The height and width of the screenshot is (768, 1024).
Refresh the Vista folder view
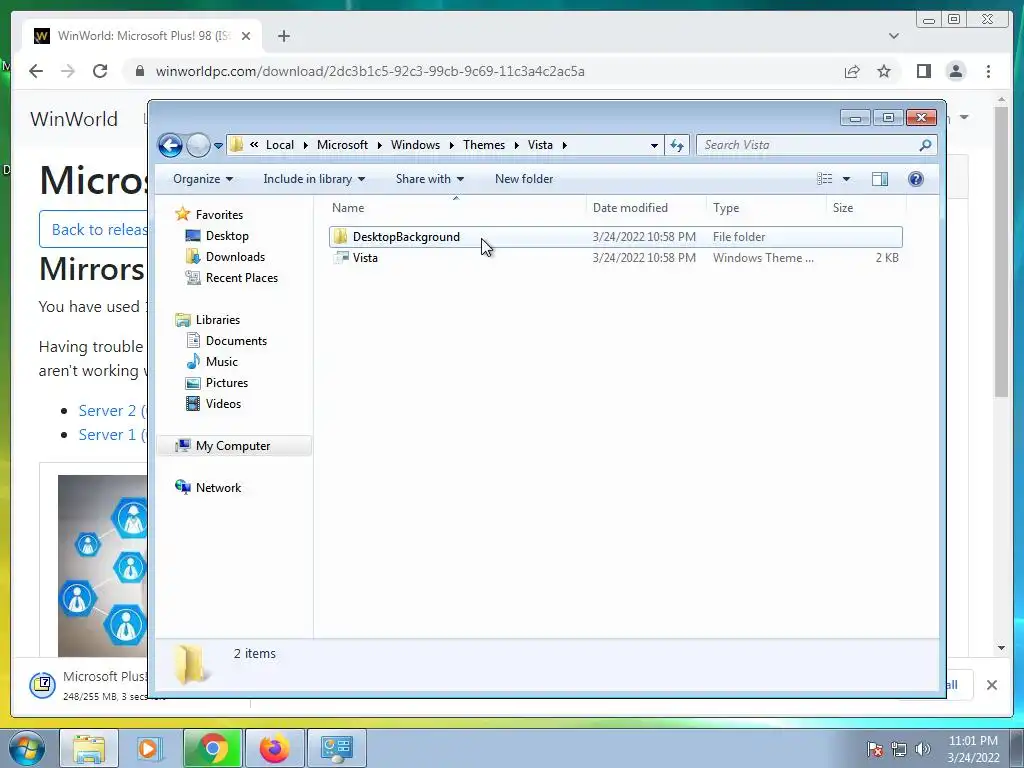coord(677,145)
